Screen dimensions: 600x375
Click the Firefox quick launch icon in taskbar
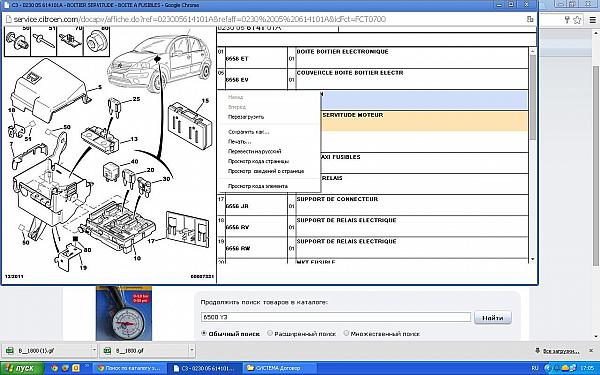pyautogui.click(x=65, y=368)
